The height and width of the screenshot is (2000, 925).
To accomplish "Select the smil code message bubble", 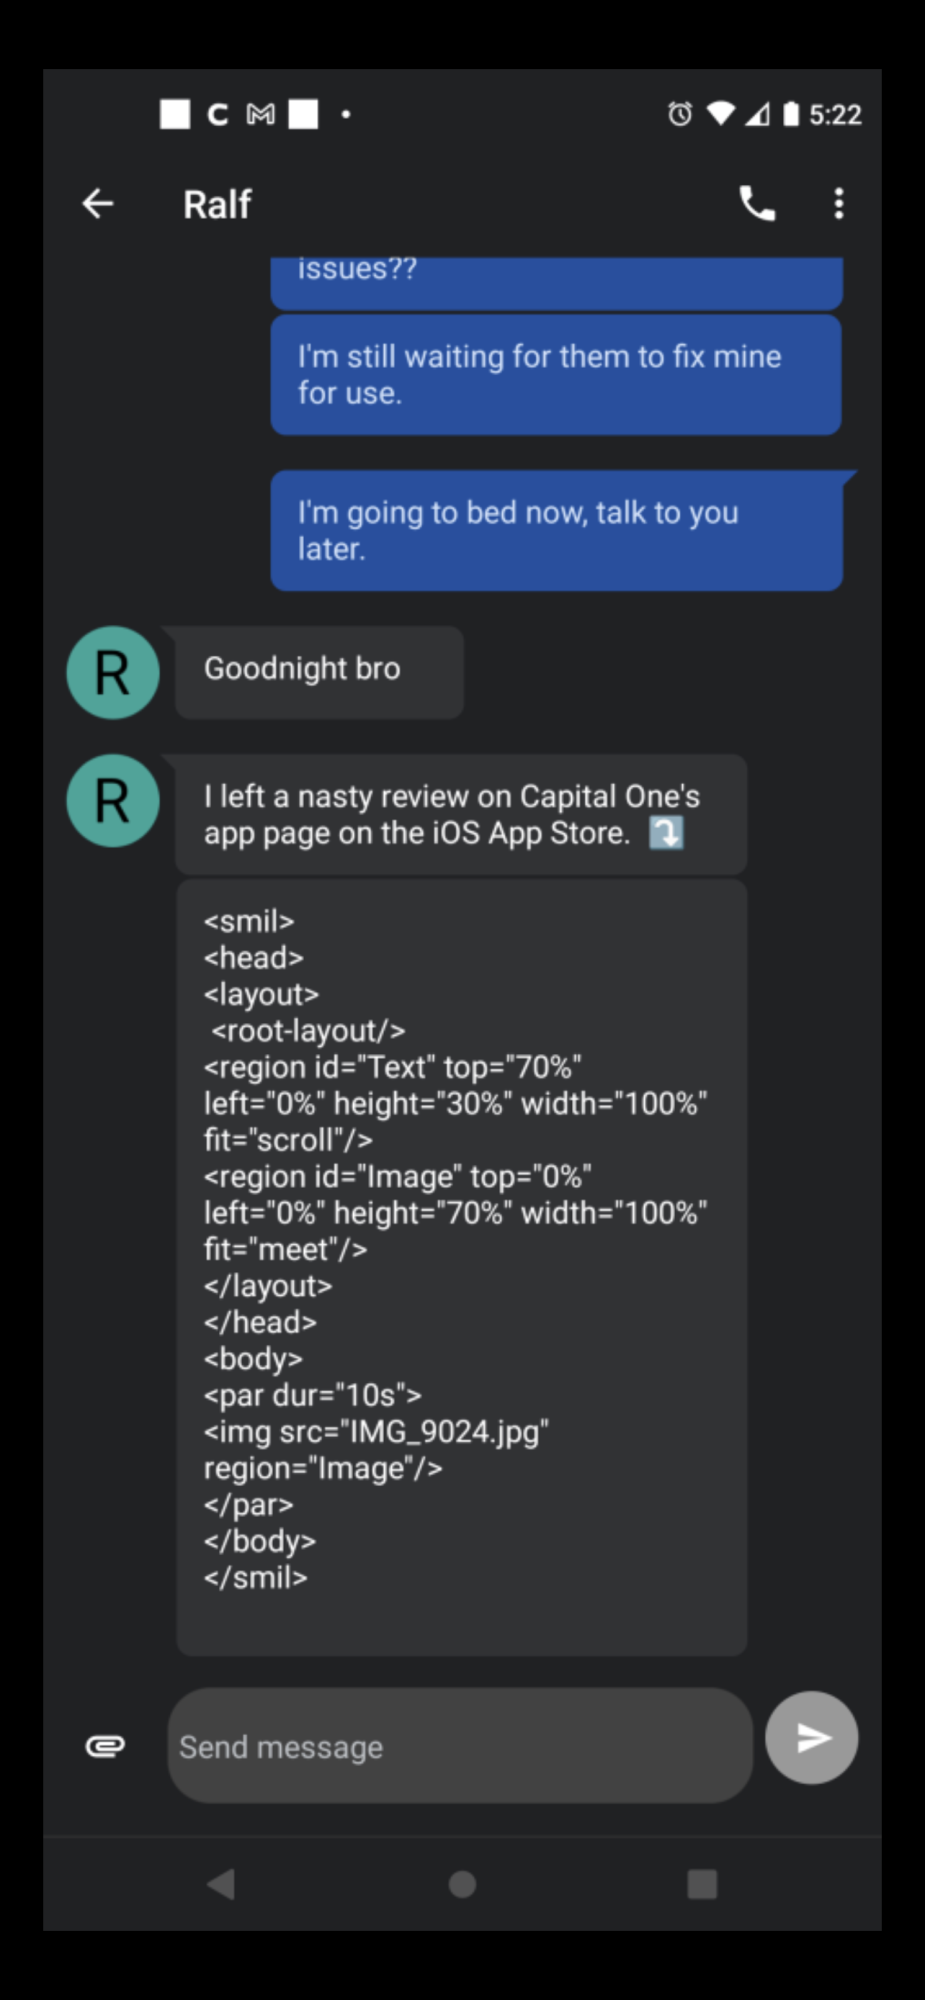I will [x=462, y=1267].
